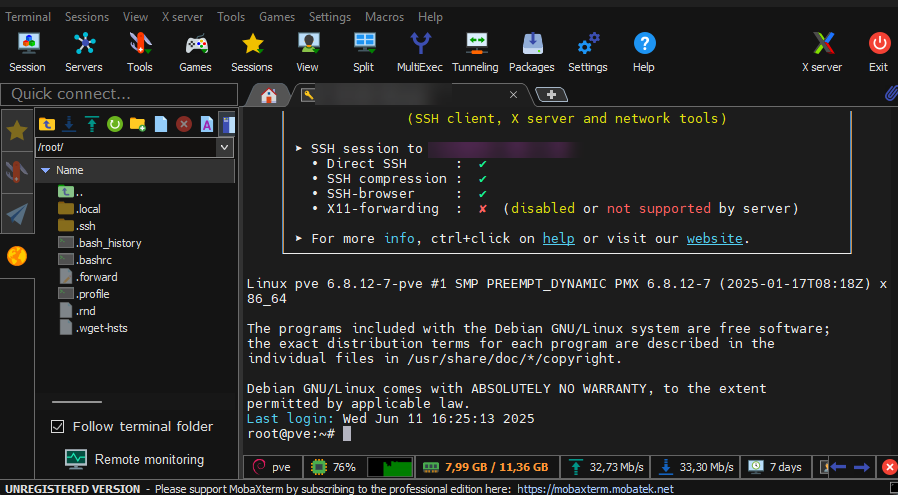The width and height of the screenshot is (898, 495).
Task: Open the Terminal menu
Action: click(x=28, y=17)
